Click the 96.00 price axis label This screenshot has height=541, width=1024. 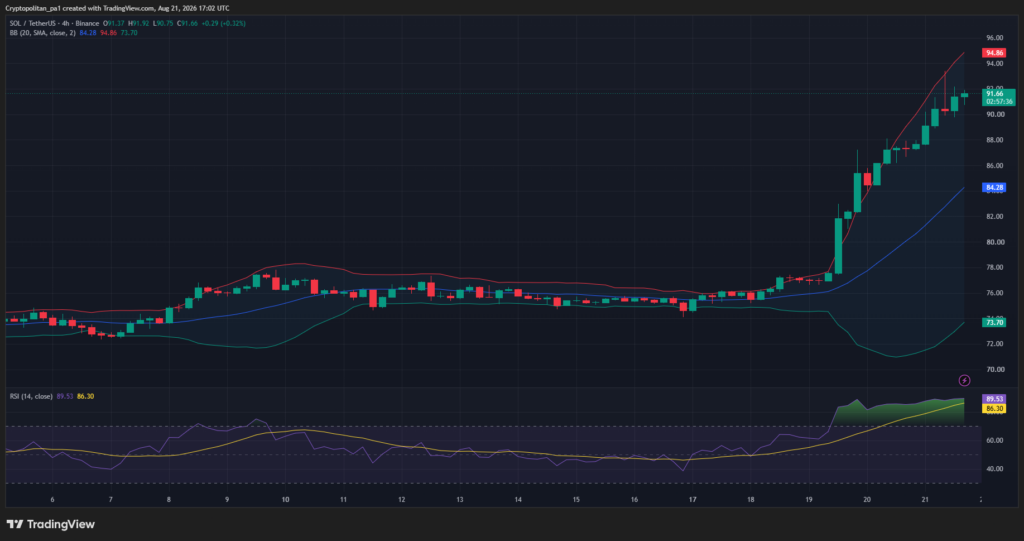click(995, 38)
